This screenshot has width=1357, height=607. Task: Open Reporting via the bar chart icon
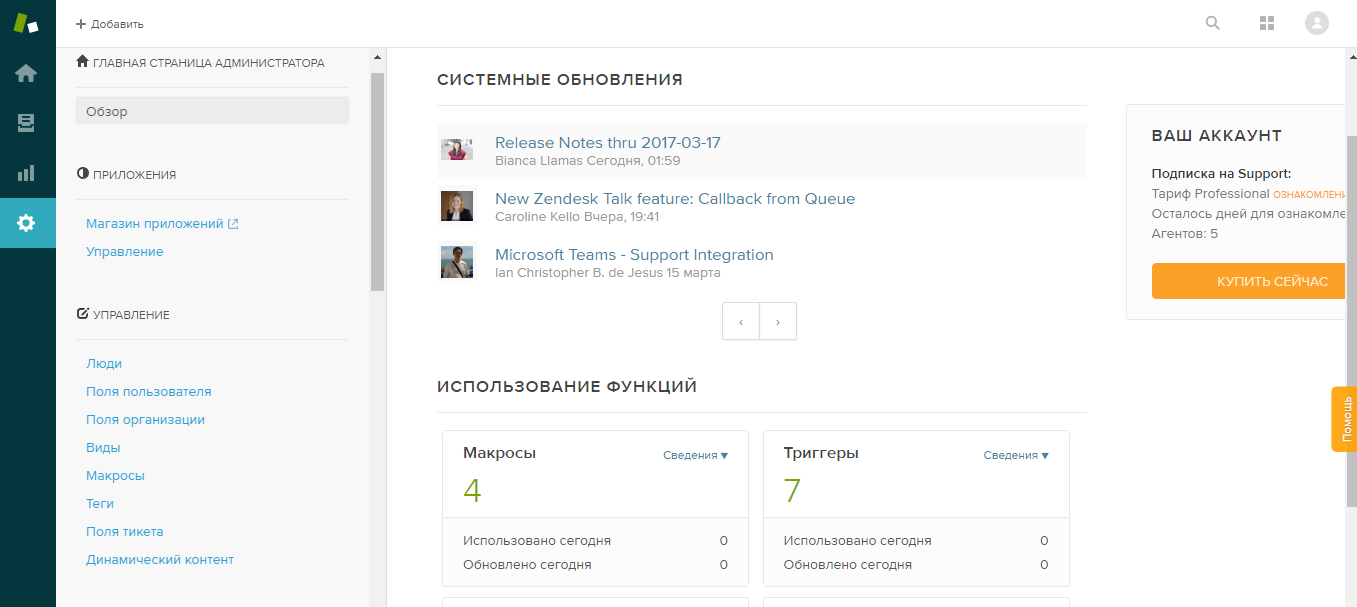coord(27,172)
